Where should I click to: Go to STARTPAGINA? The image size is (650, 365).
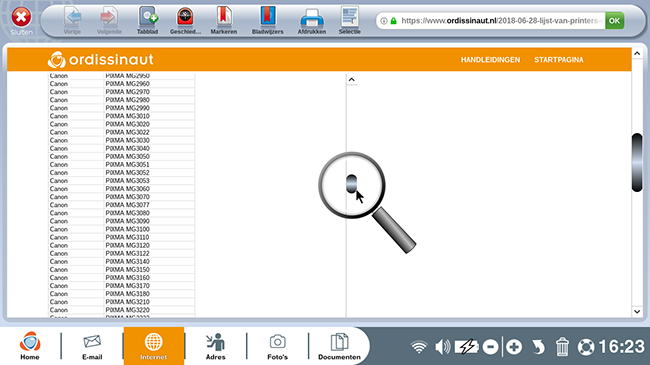tap(559, 60)
